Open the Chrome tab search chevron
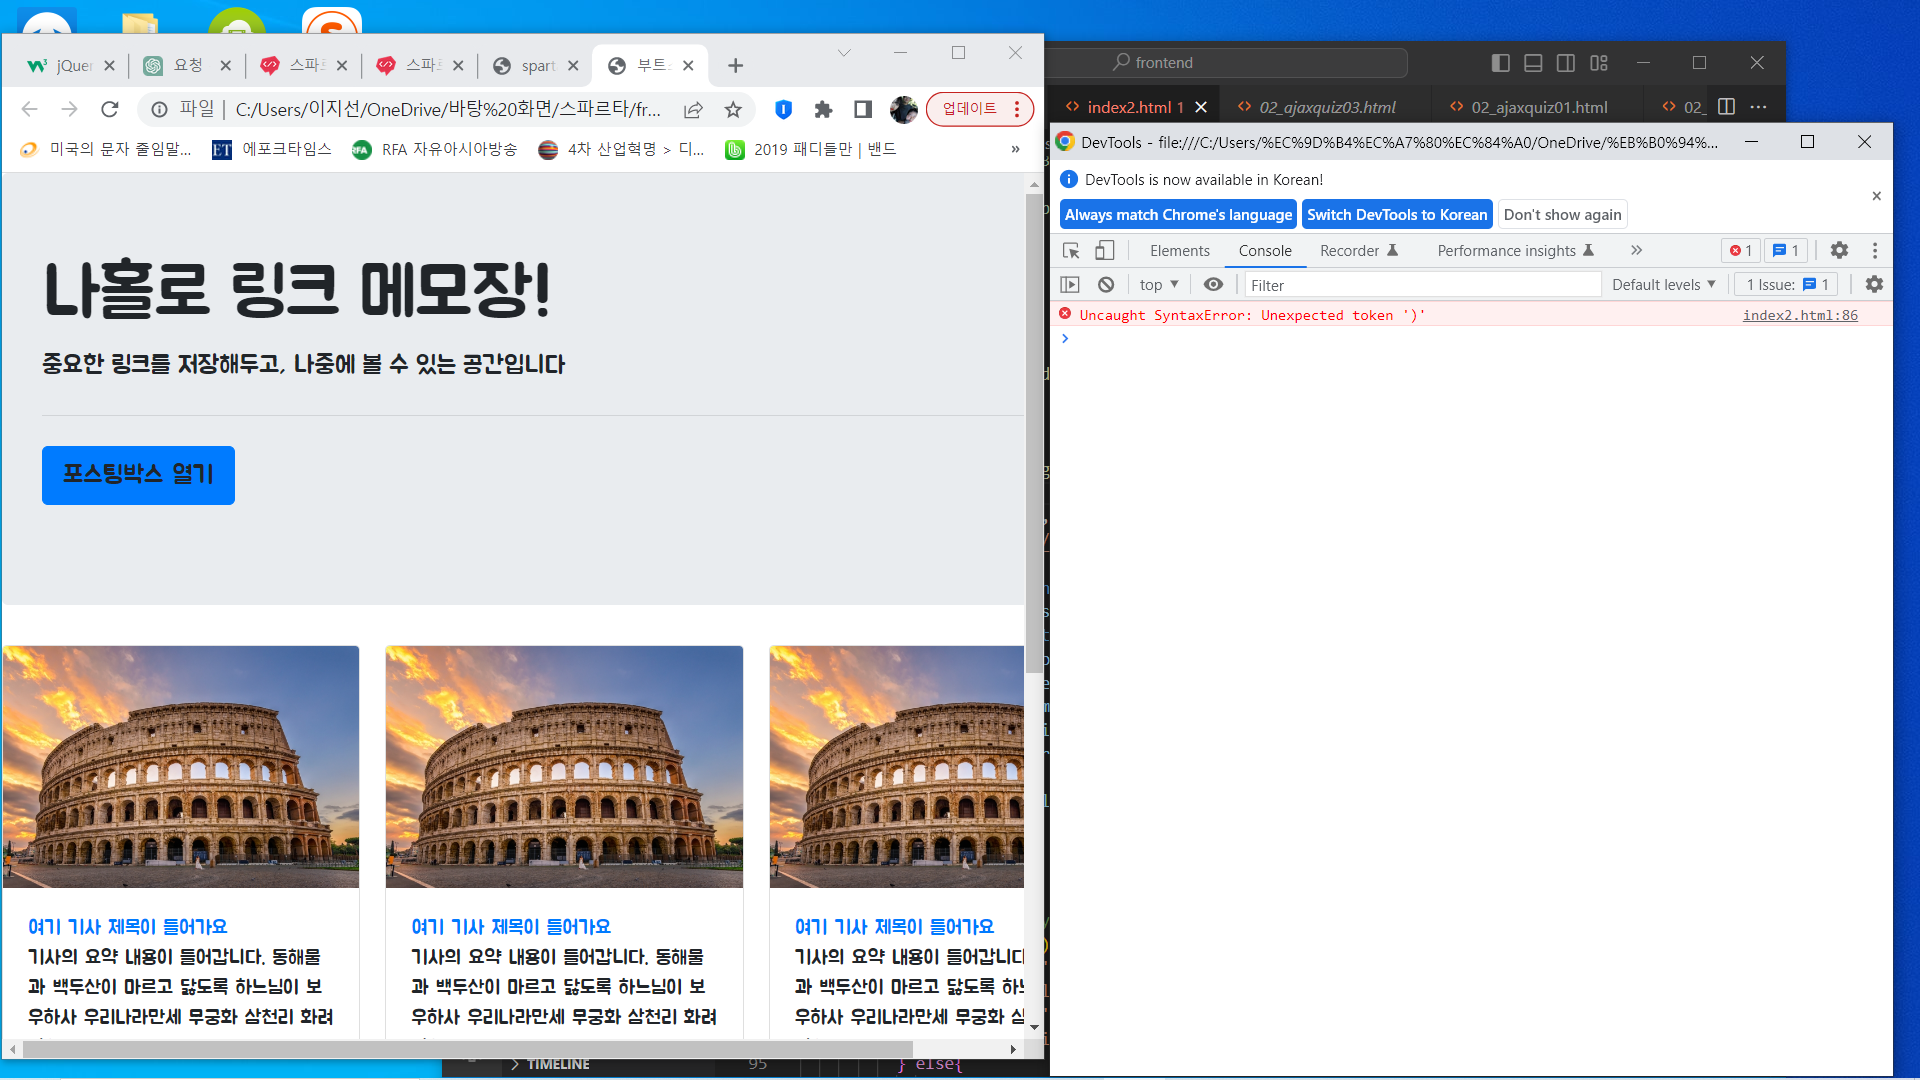This screenshot has width=1920, height=1080. [x=844, y=53]
